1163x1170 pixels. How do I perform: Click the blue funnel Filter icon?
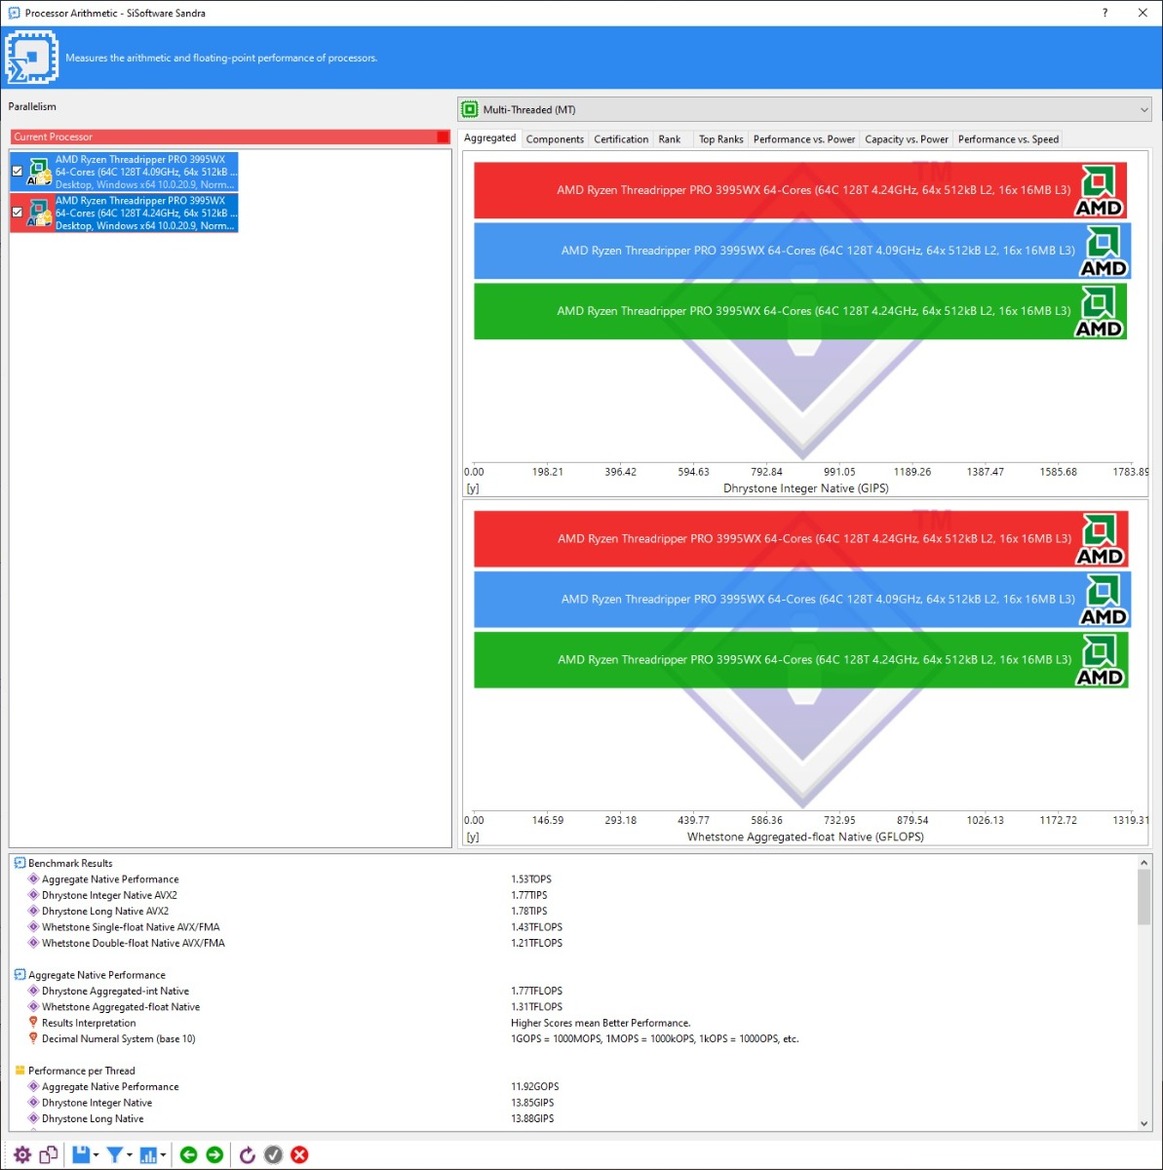click(x=114, y=1154)
